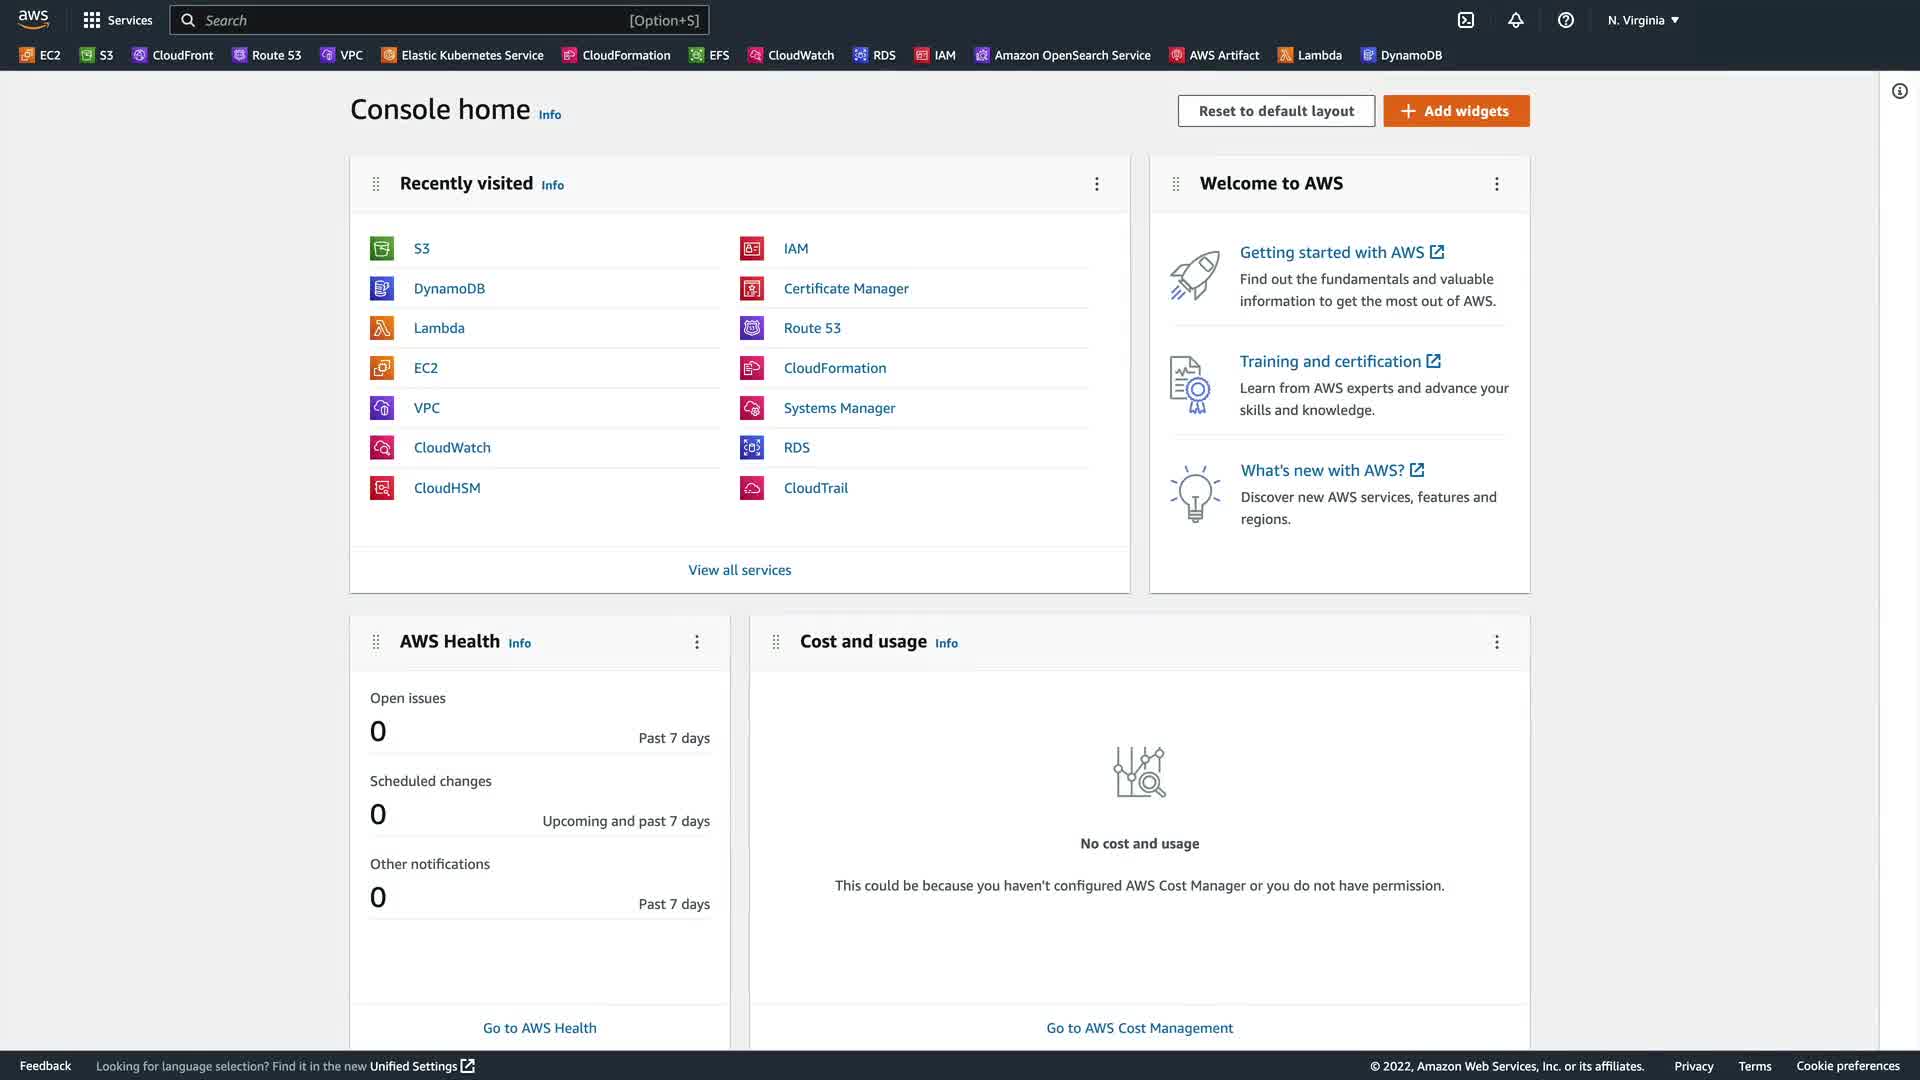Click the Add widgets button

coord(1456,111)
